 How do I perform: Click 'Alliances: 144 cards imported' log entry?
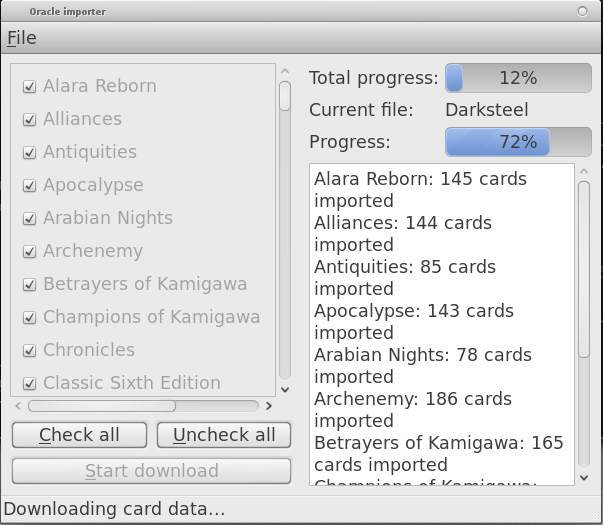[403, 234]
